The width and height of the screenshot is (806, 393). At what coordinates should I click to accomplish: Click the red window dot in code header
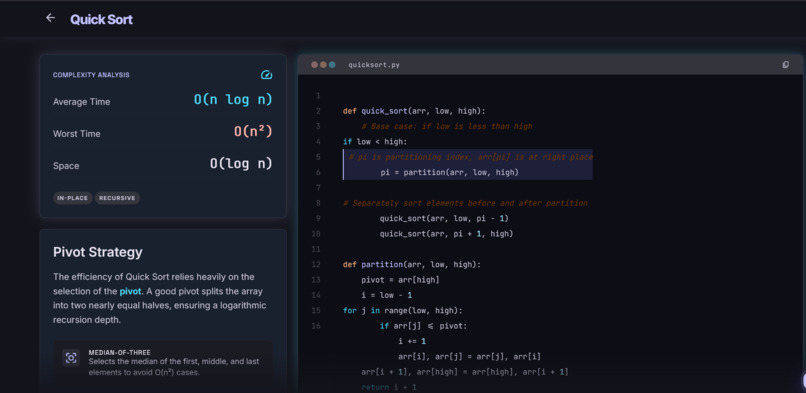[x=314, y=65]
